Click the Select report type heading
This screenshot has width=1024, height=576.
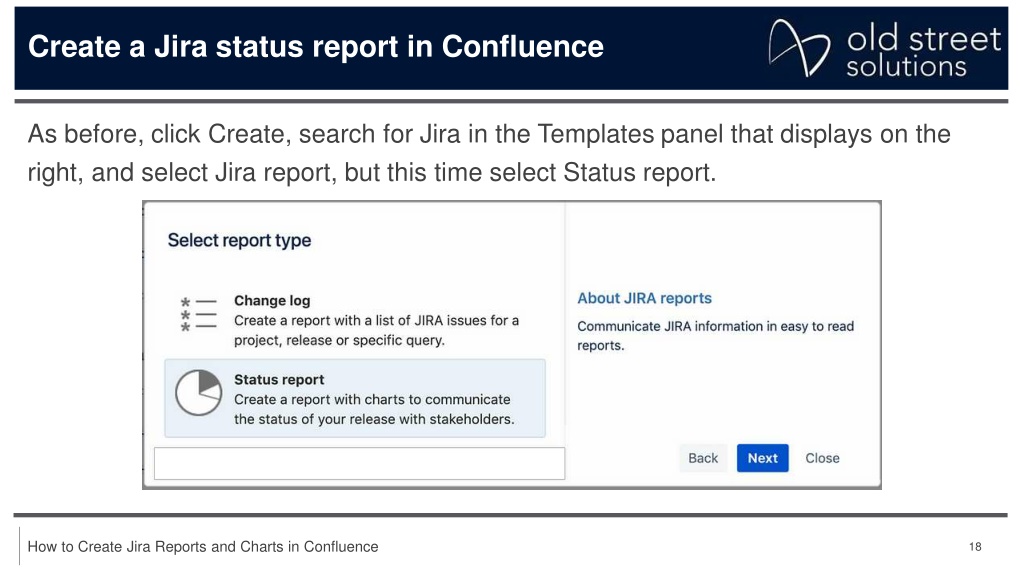239,240
